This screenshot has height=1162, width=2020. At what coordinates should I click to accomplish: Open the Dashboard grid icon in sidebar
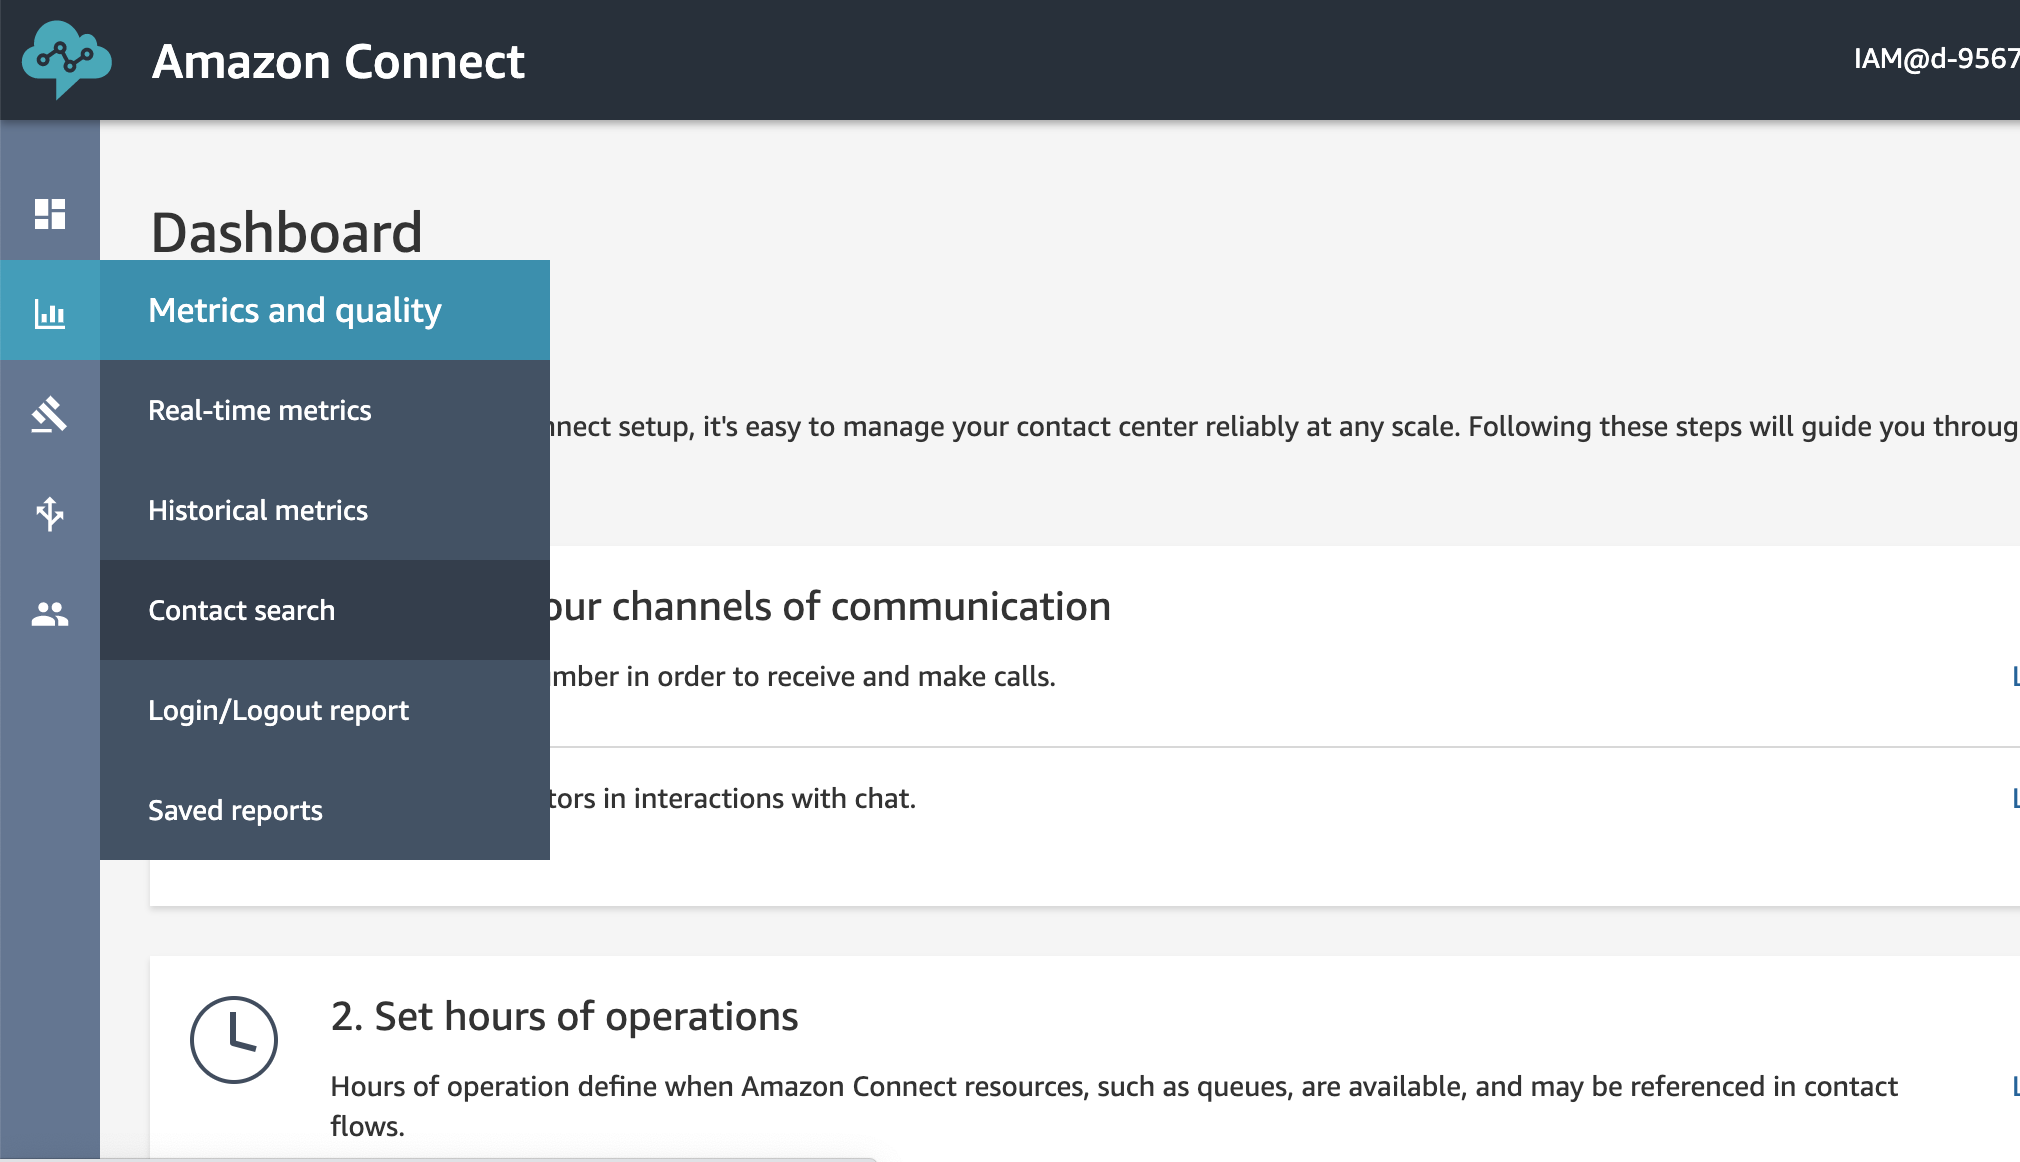[50, 213]
